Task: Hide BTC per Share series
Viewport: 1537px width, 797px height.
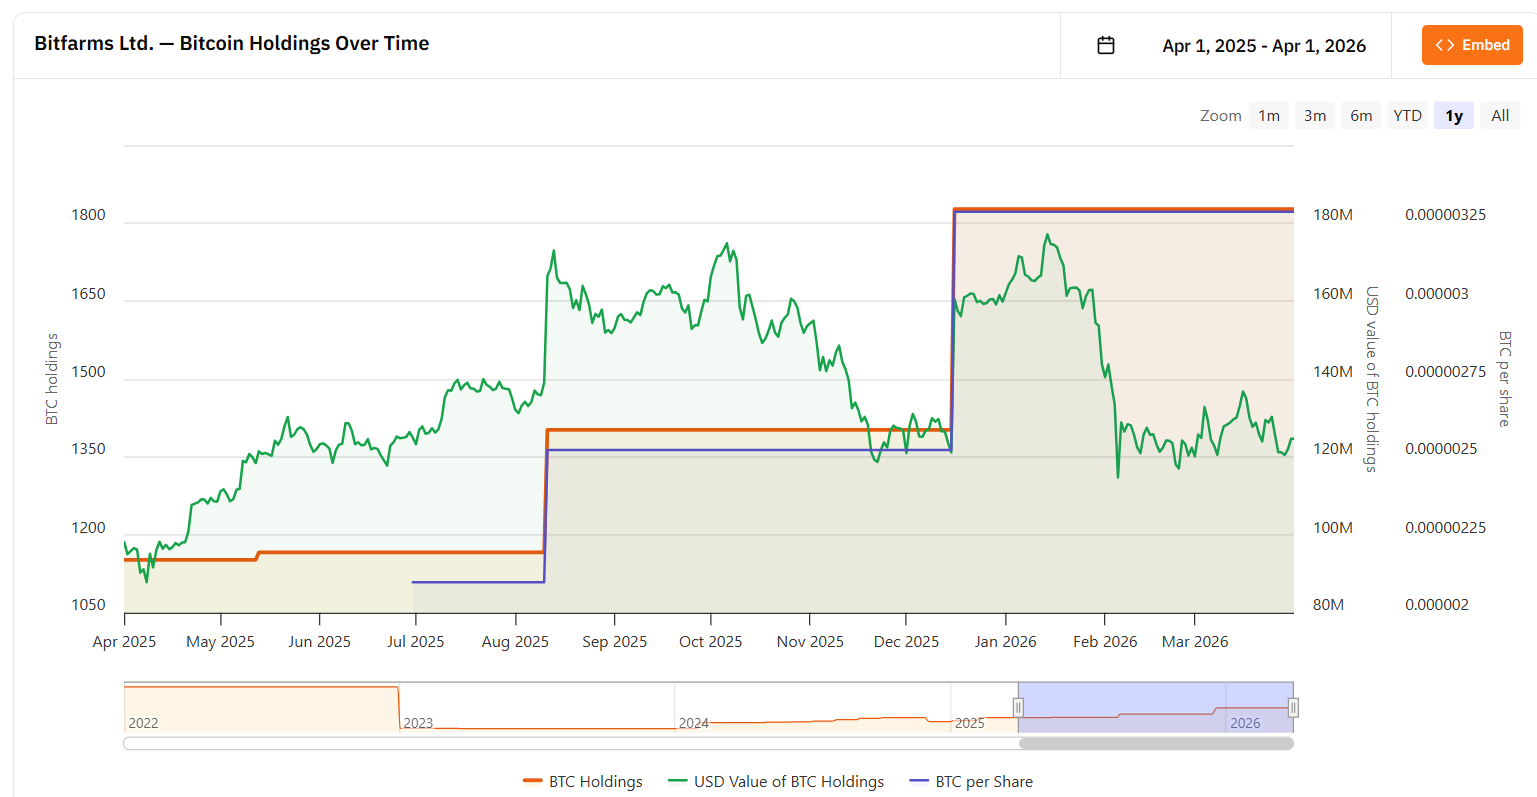Action: pos(983,782)
